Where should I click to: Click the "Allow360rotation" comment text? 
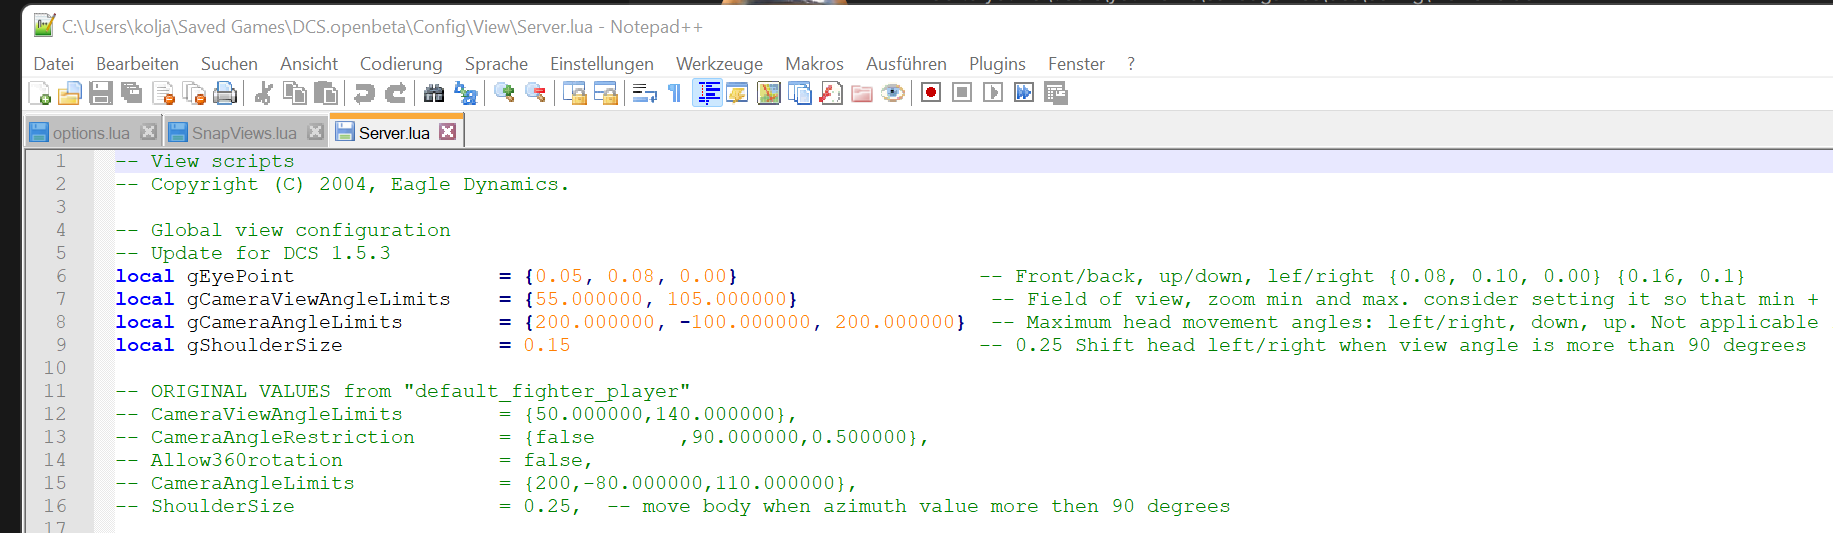point(247,460)
